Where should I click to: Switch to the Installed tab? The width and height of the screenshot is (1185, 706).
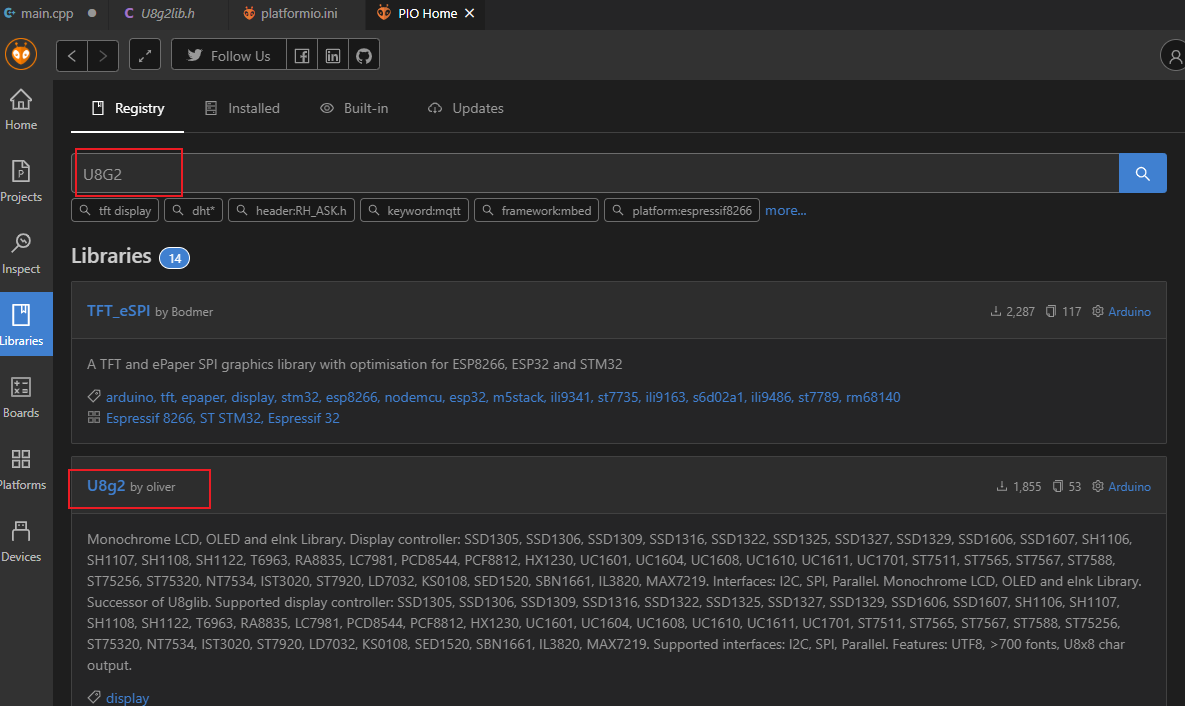[242, 108]
